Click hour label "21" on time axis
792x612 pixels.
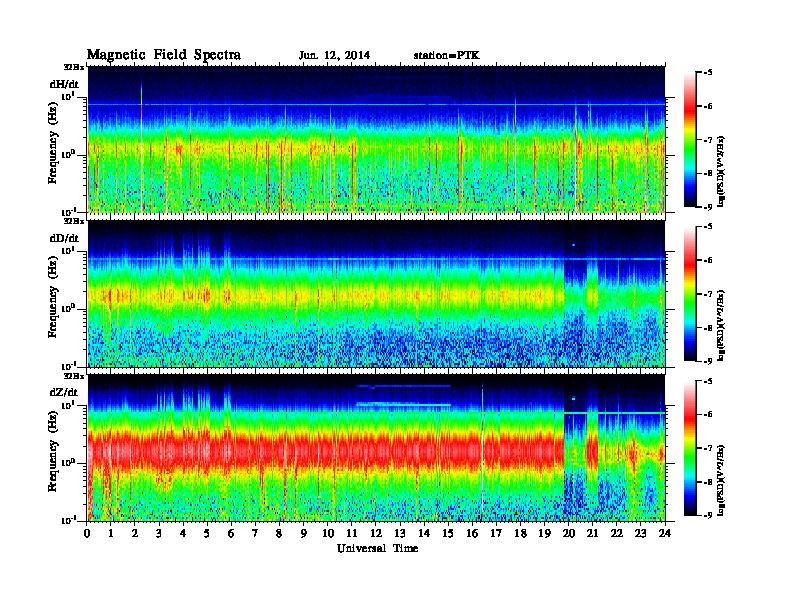coord(592,533)
